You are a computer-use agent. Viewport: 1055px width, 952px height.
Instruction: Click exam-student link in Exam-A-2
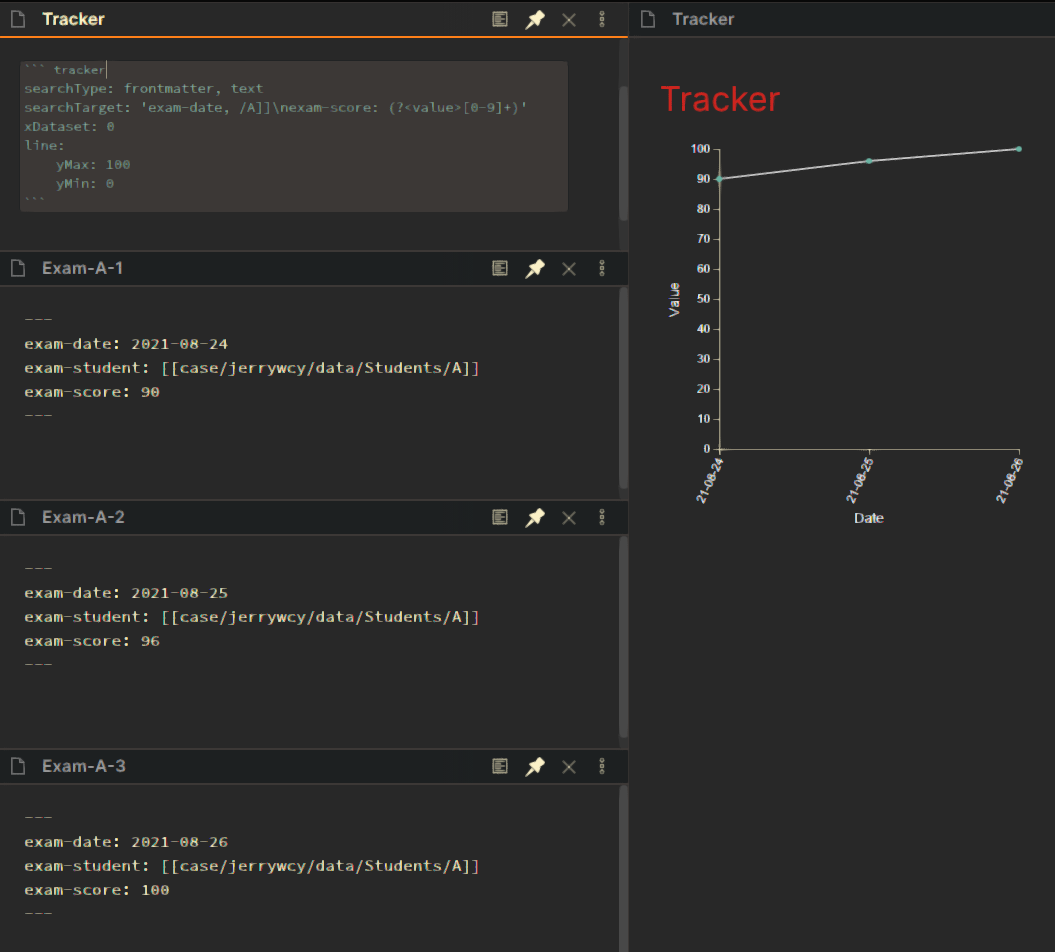tap(320, 617)
